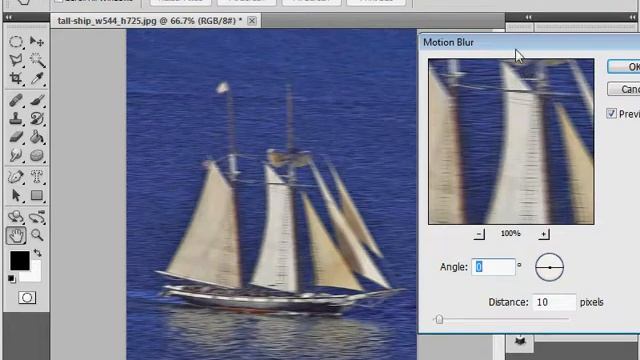Click the angle direction dial

[x=549, y=267]
